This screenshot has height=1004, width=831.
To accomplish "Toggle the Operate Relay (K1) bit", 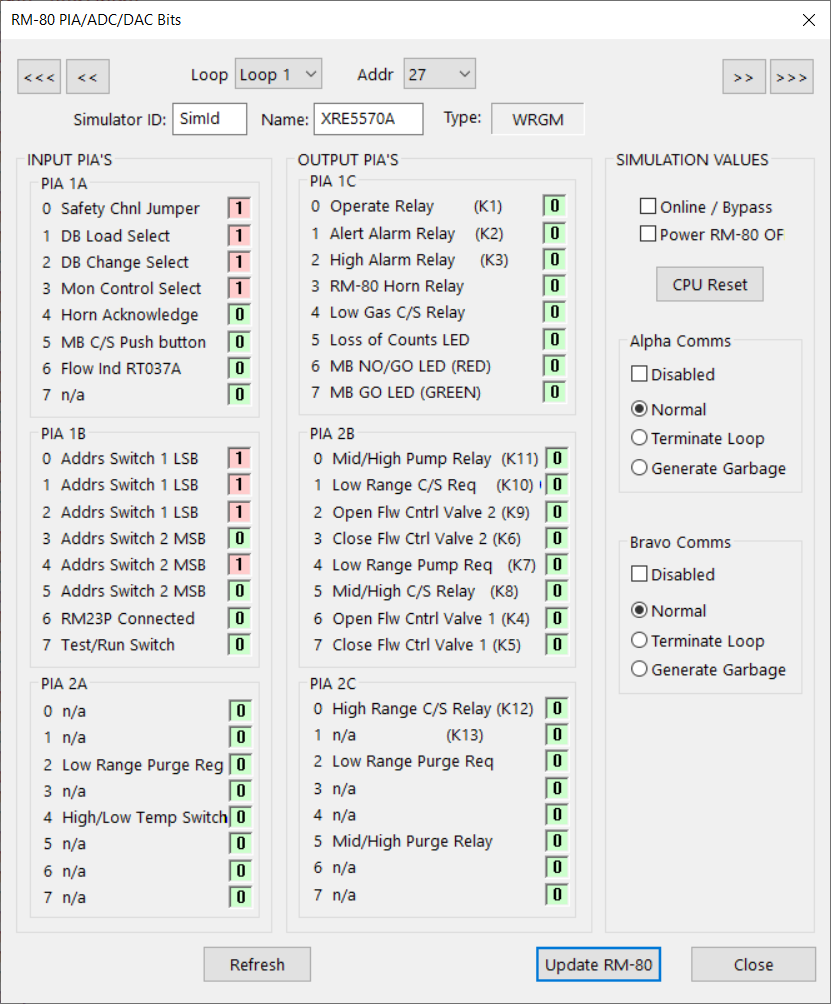I will [x=554, y=206].
